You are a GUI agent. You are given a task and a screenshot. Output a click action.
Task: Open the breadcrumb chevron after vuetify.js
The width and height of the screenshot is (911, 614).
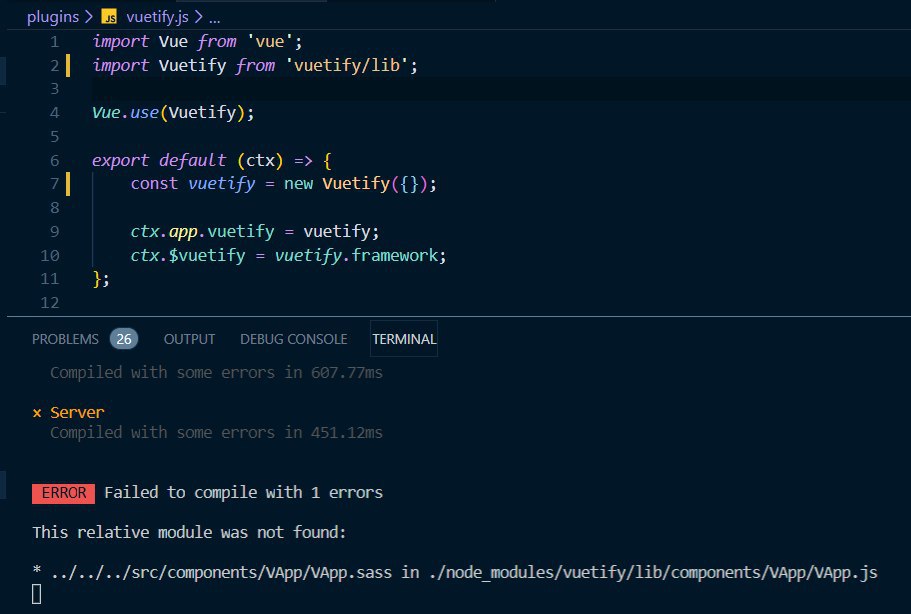199,17
